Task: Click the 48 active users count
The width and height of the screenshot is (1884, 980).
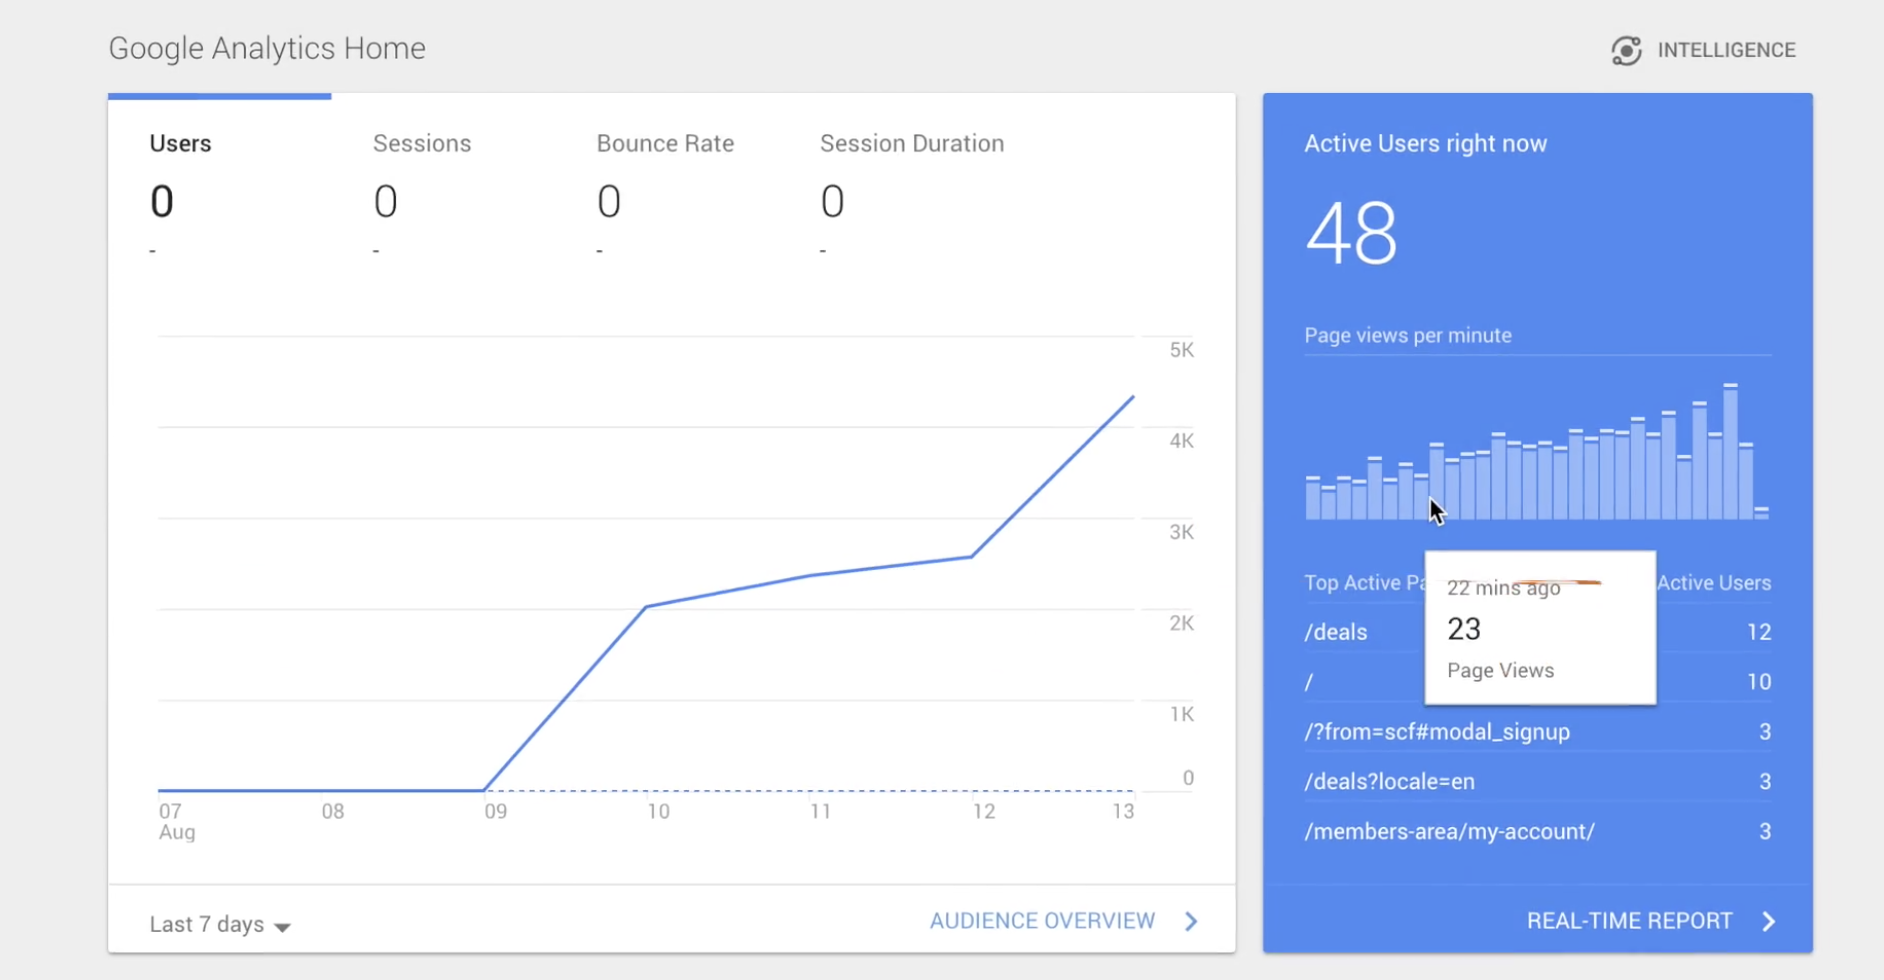Action: 1351,233
